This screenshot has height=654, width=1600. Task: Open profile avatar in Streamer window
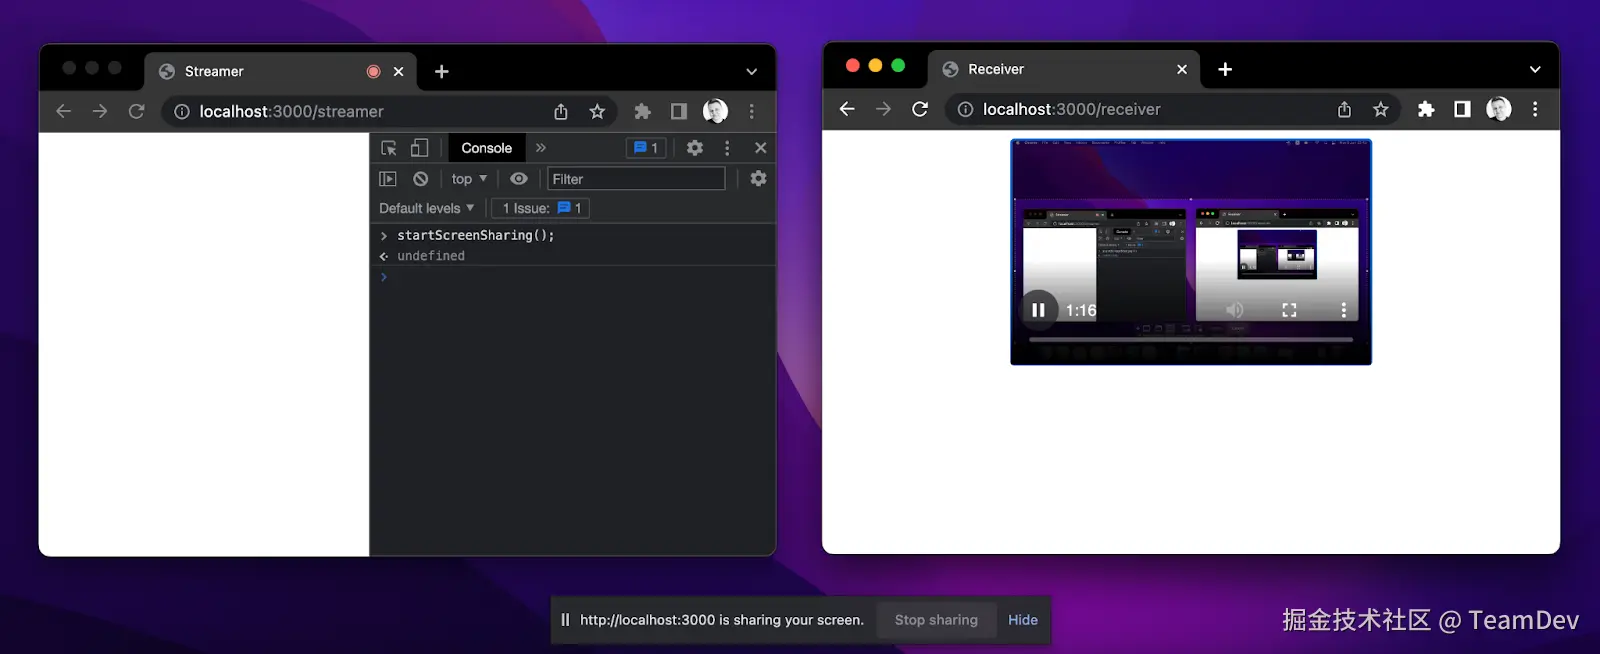pyautogui.click(x=715, y=111)
